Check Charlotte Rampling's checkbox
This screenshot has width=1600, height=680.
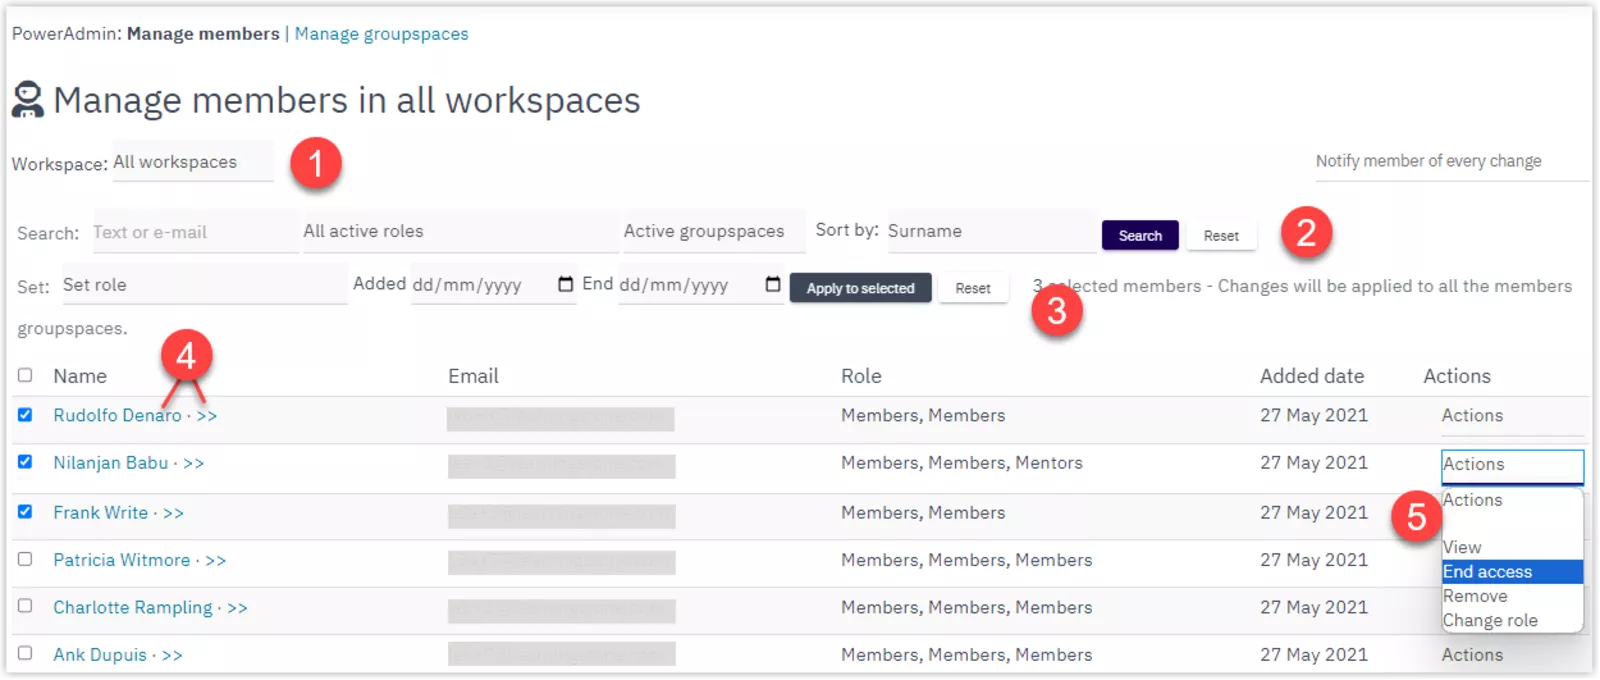25,606
